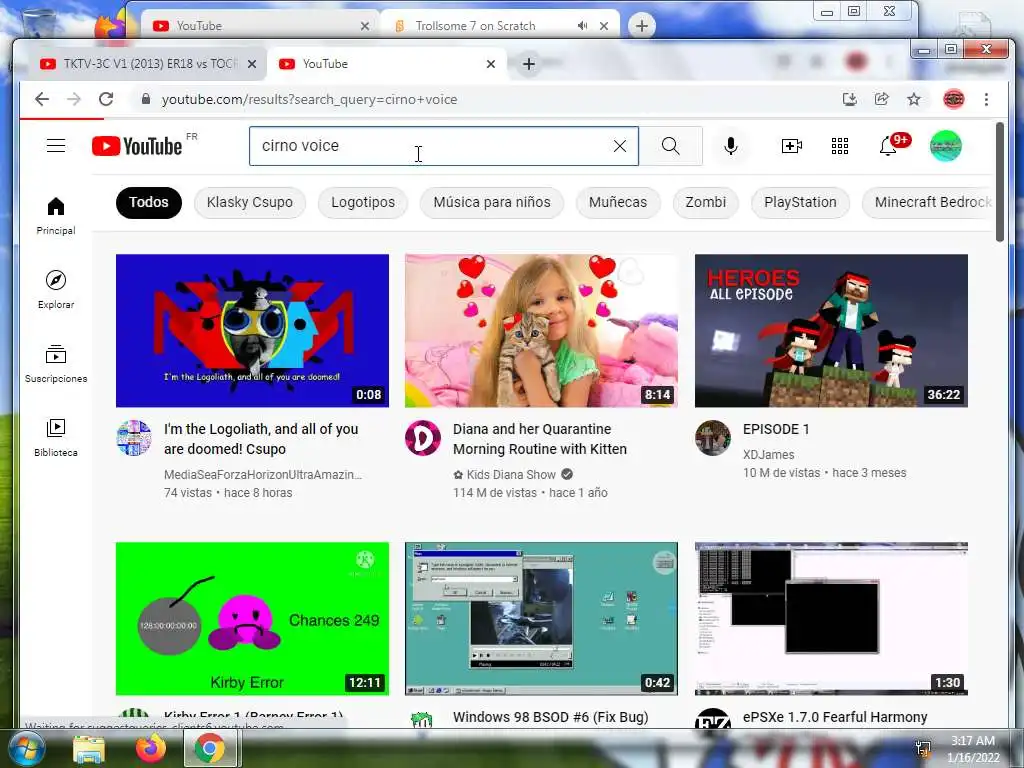This screenshot has height=768, width=1024.
Task: Select the Música para niños chip
Action: coord(492,202)
